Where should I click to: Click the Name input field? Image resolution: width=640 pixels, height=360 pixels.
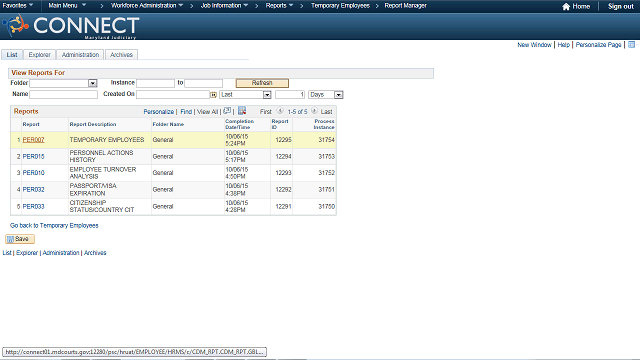pyautogui.click(x=64, y=94)
